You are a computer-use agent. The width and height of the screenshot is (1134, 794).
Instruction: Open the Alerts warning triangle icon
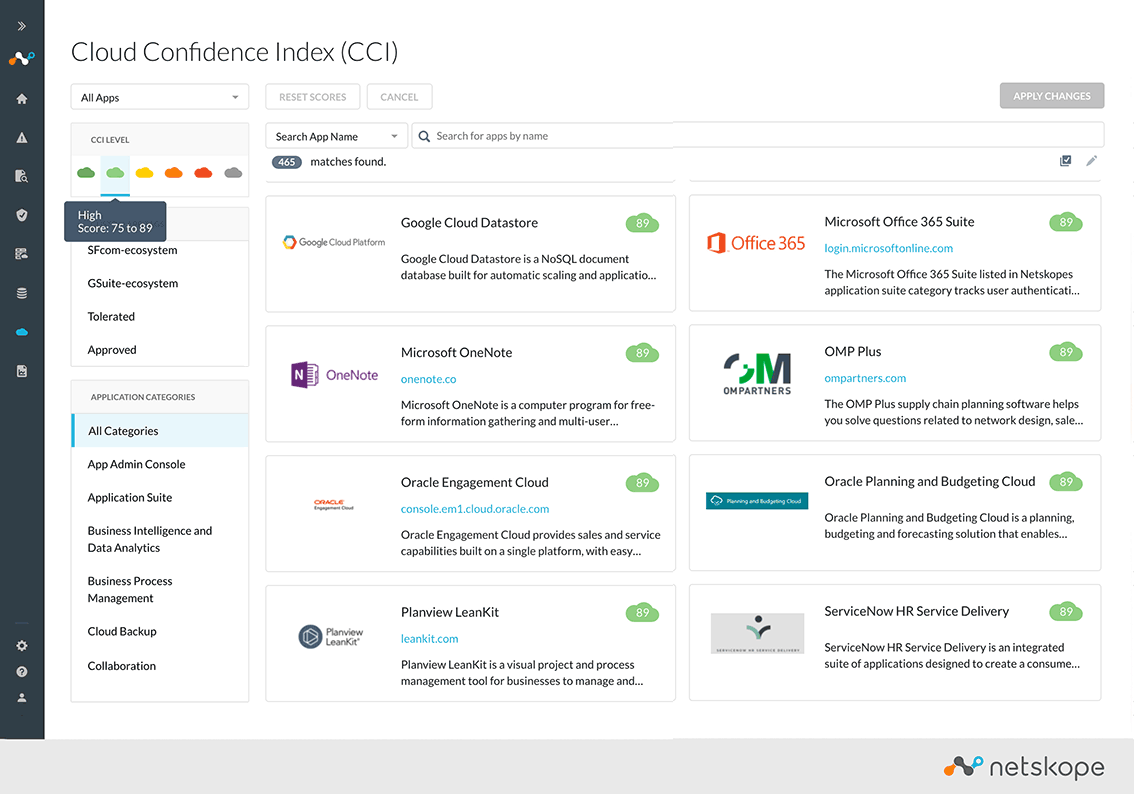22,137
